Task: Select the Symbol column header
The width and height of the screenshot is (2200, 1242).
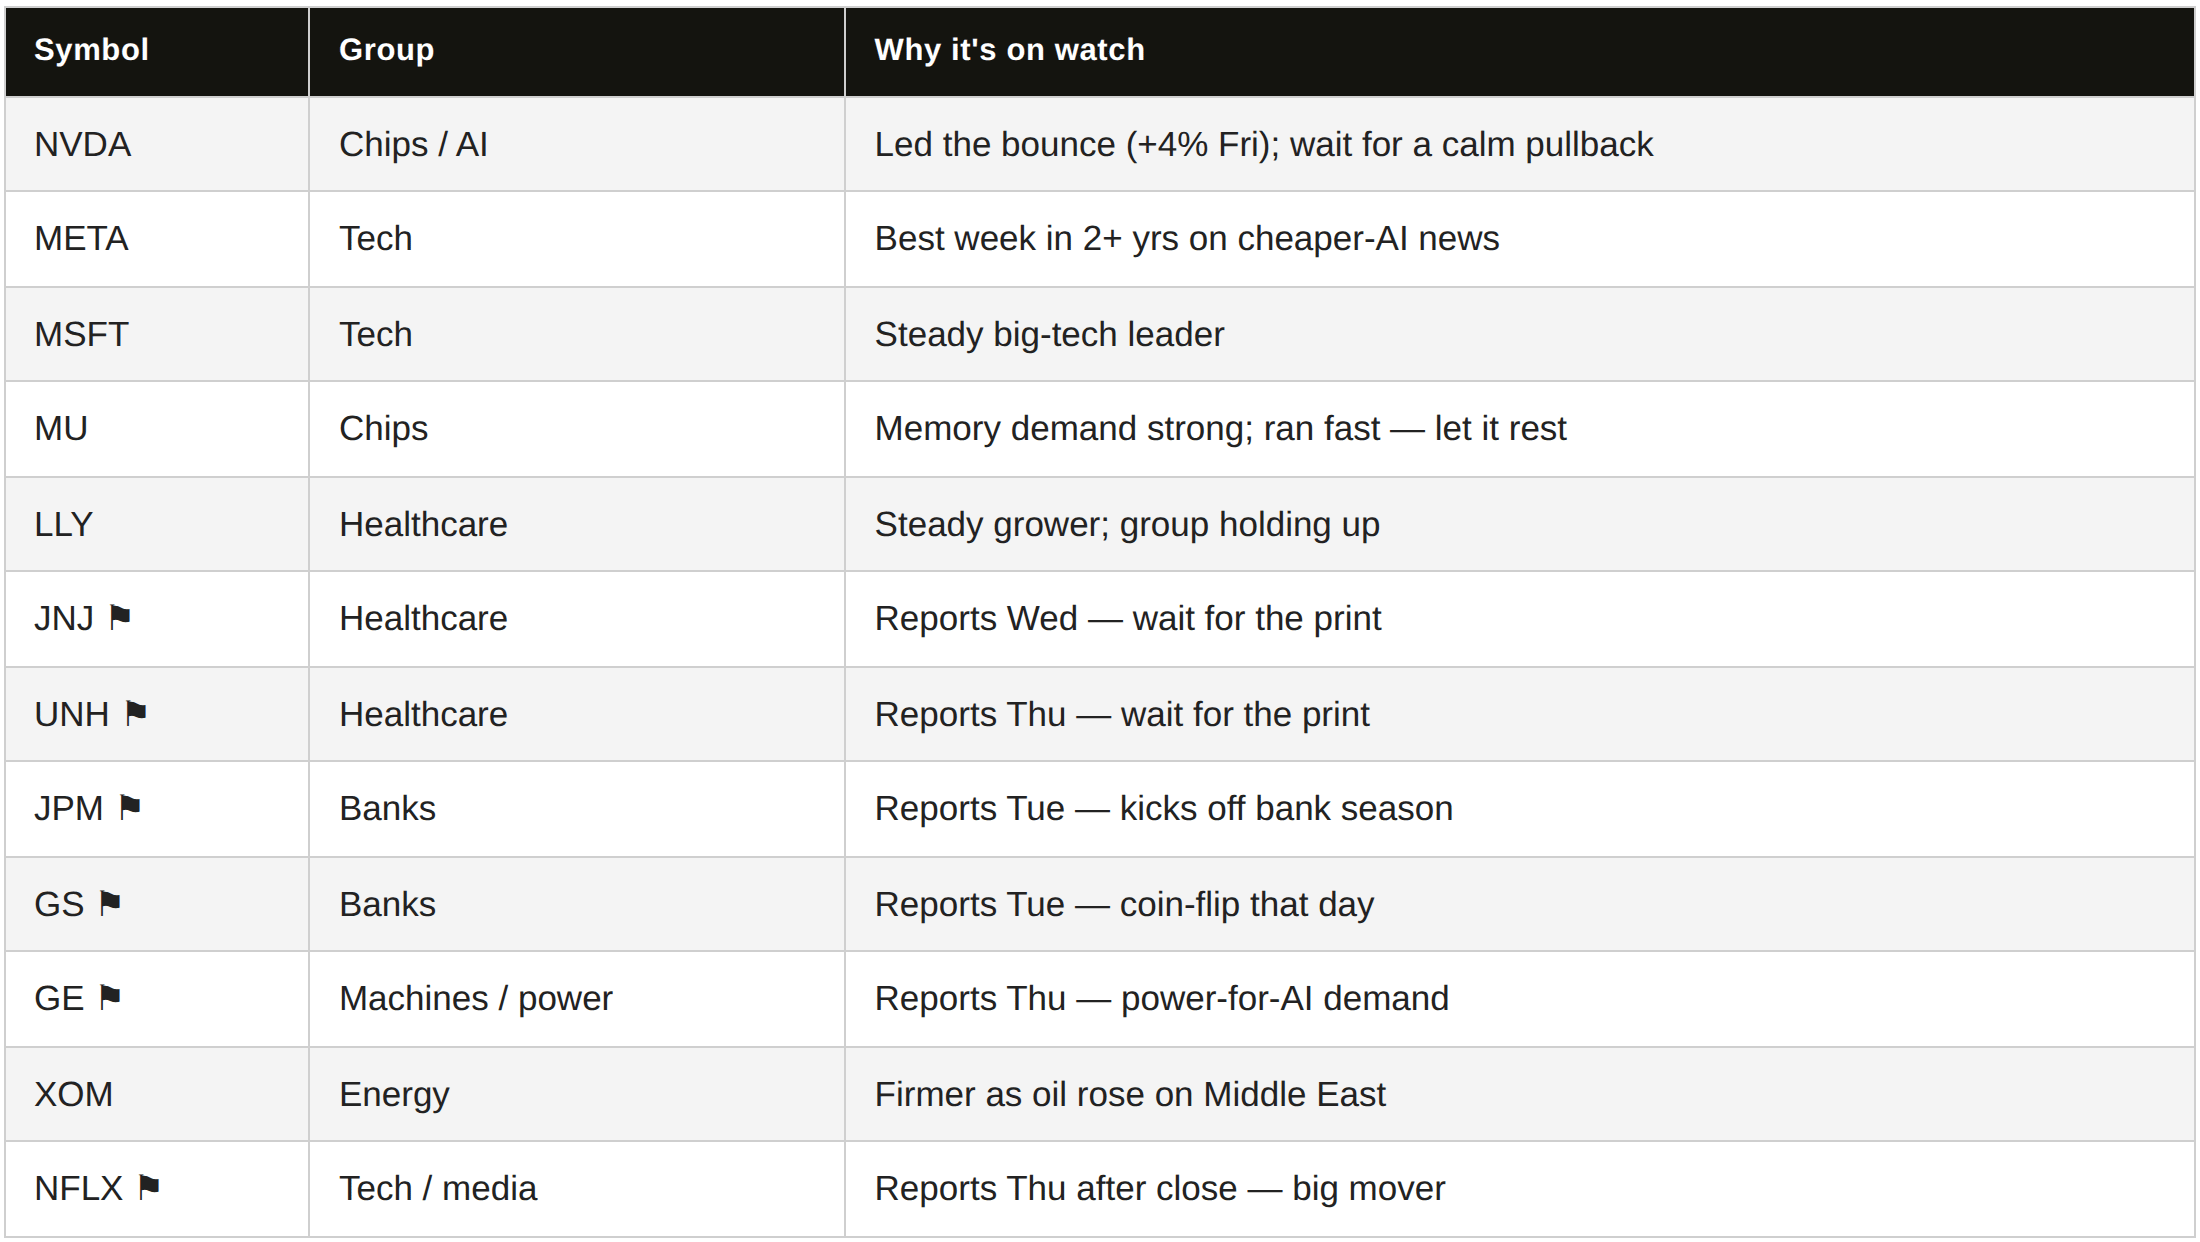Action: pyautogui.click(x=157, y=51)
